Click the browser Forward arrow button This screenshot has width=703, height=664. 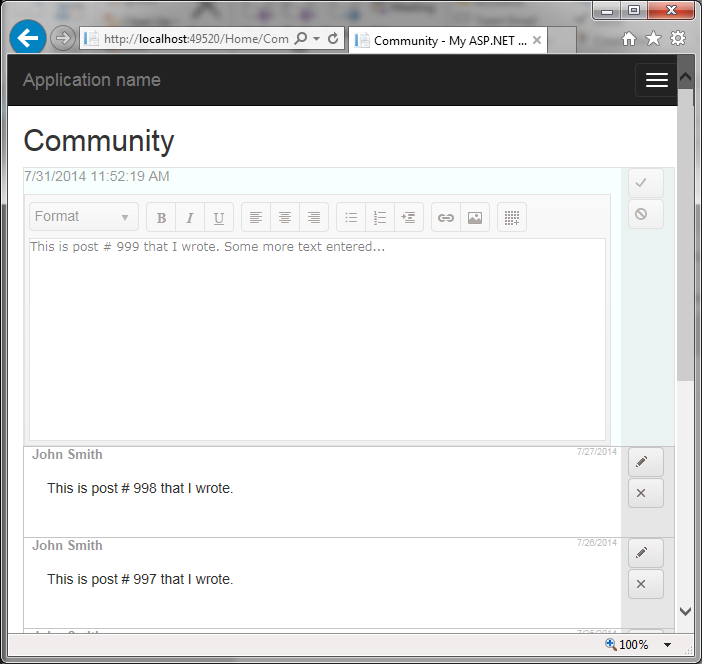(x=62, y=38)
